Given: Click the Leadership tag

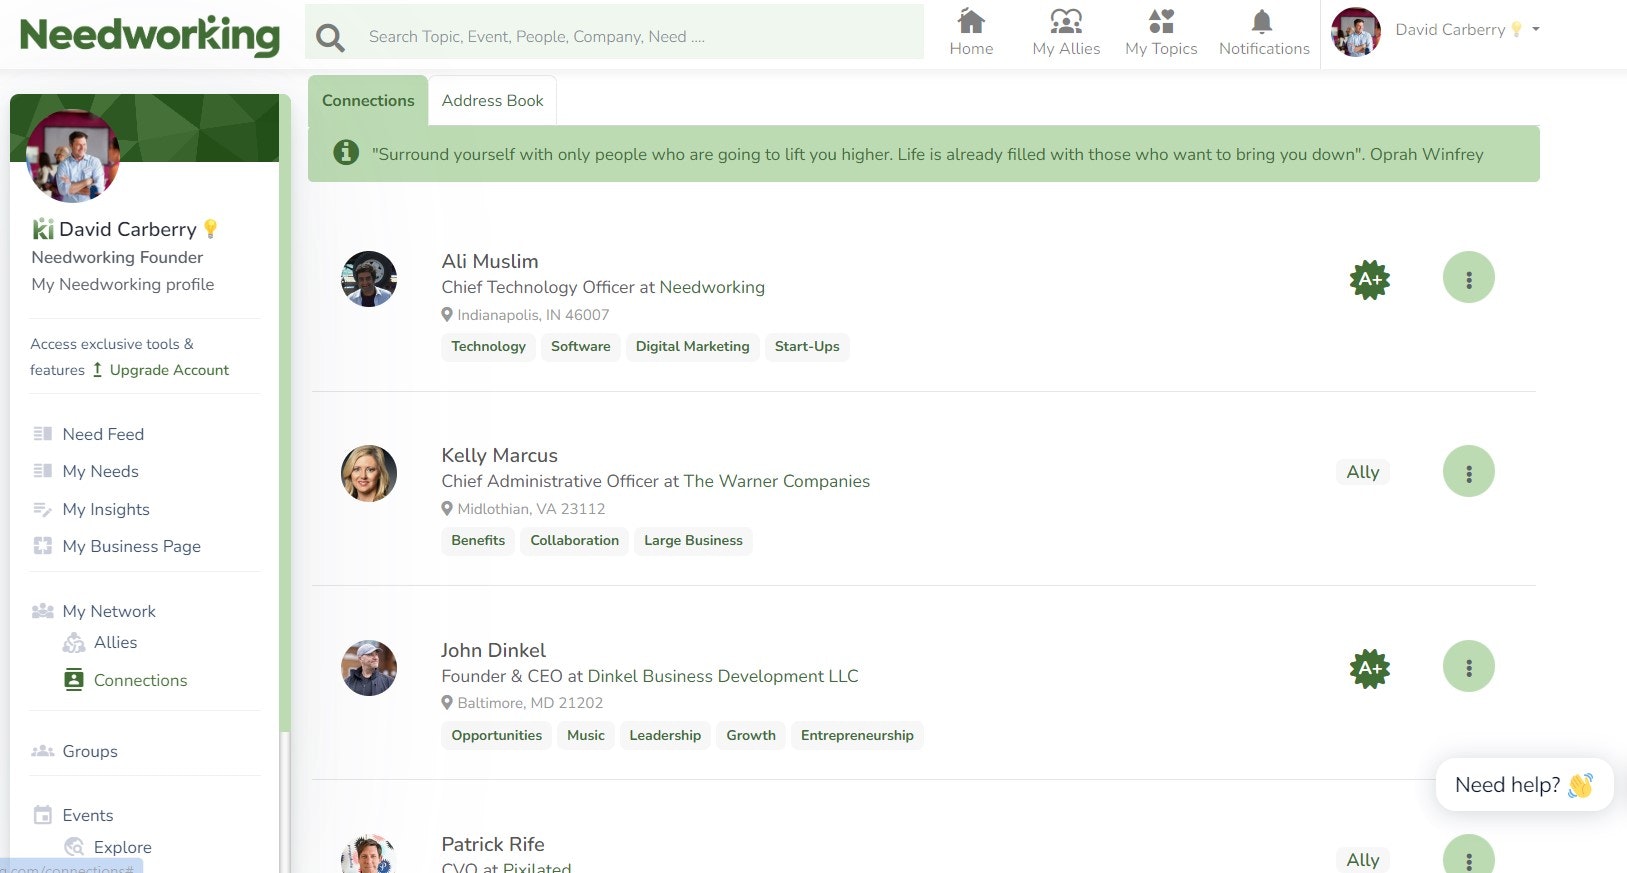Looking at the screenshot, I should (x=665, y=736).
